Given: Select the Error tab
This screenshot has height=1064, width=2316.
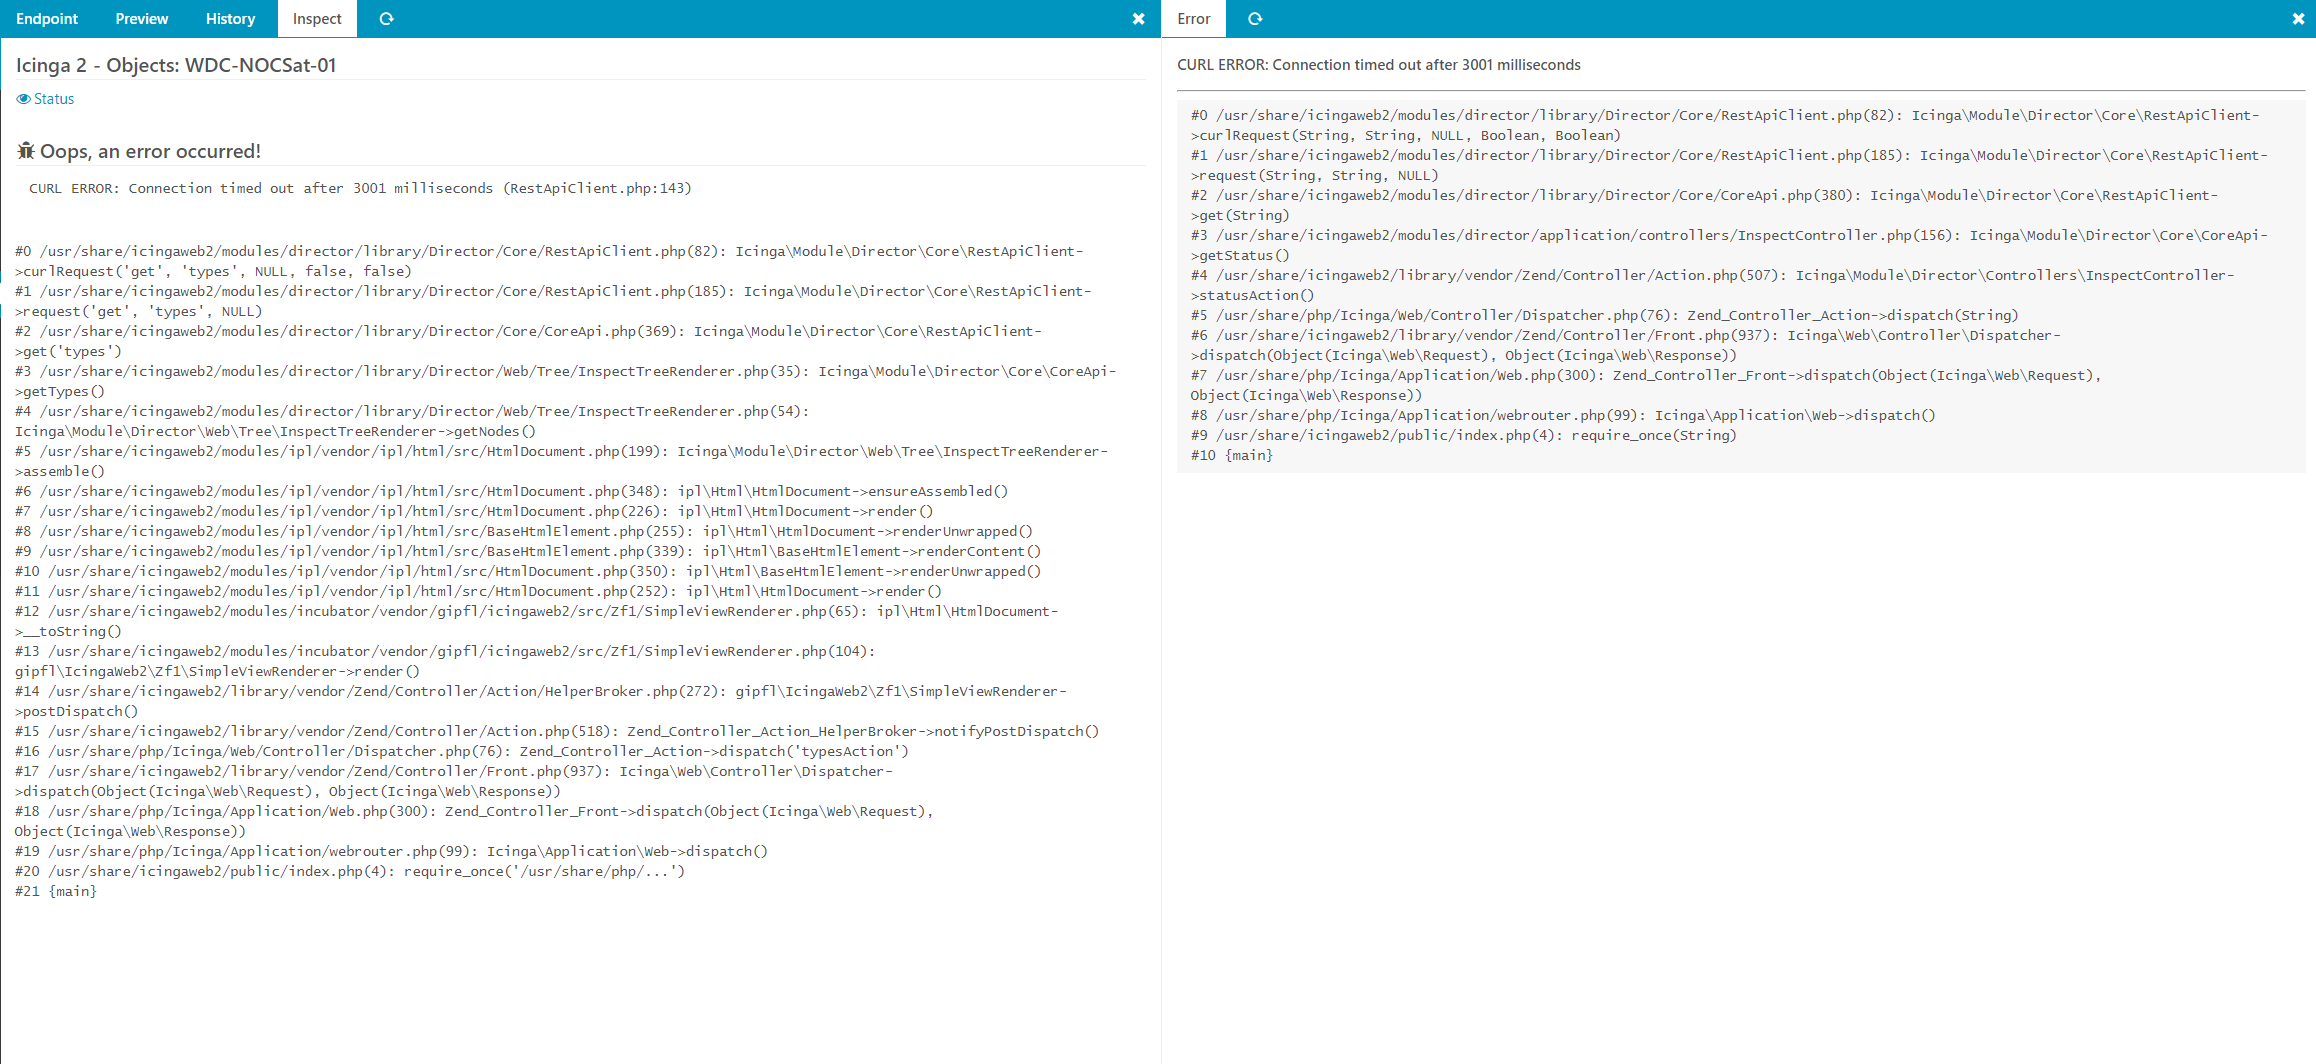Looking at the screenshot, I should [x=1192, y=18].
